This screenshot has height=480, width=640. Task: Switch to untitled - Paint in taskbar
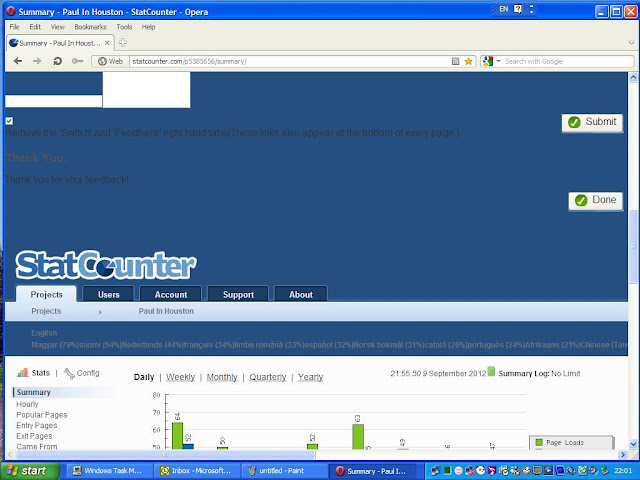283,471
